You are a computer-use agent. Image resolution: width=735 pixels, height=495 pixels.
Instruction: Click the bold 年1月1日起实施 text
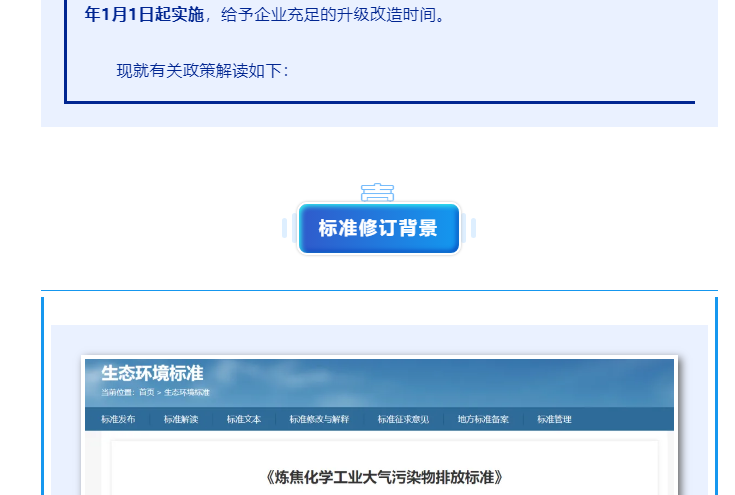[x=143, y=15]
